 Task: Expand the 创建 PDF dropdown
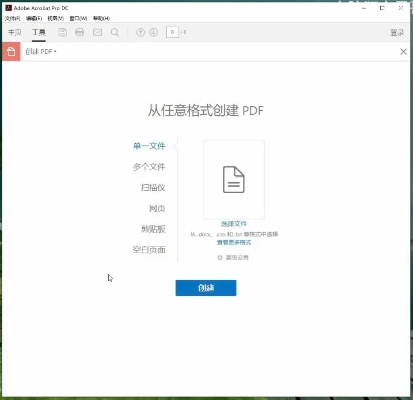(41, 52)
